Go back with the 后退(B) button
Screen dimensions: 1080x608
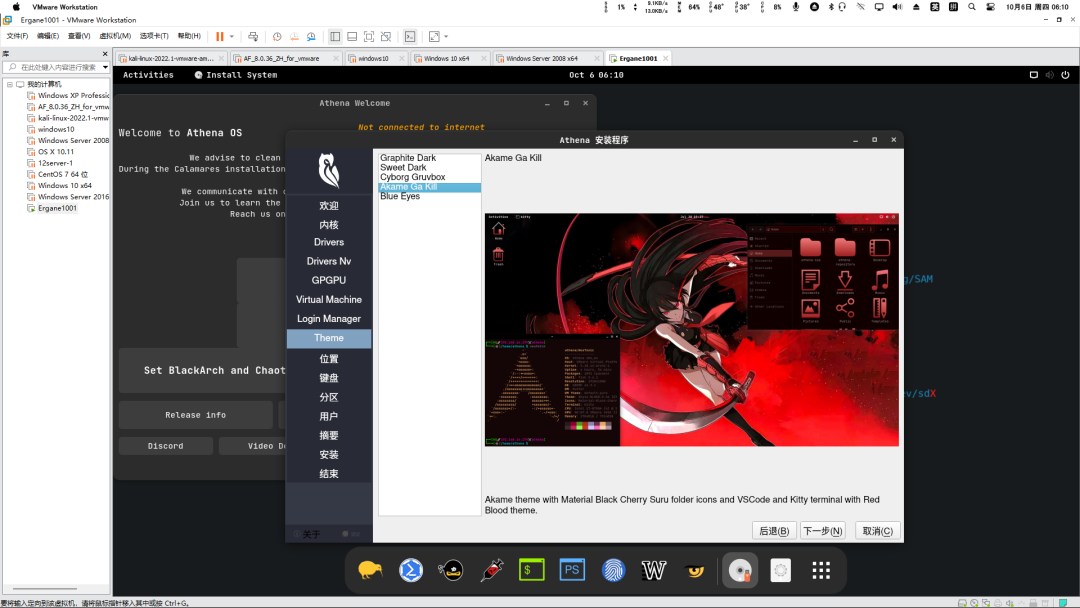(774, 531)
